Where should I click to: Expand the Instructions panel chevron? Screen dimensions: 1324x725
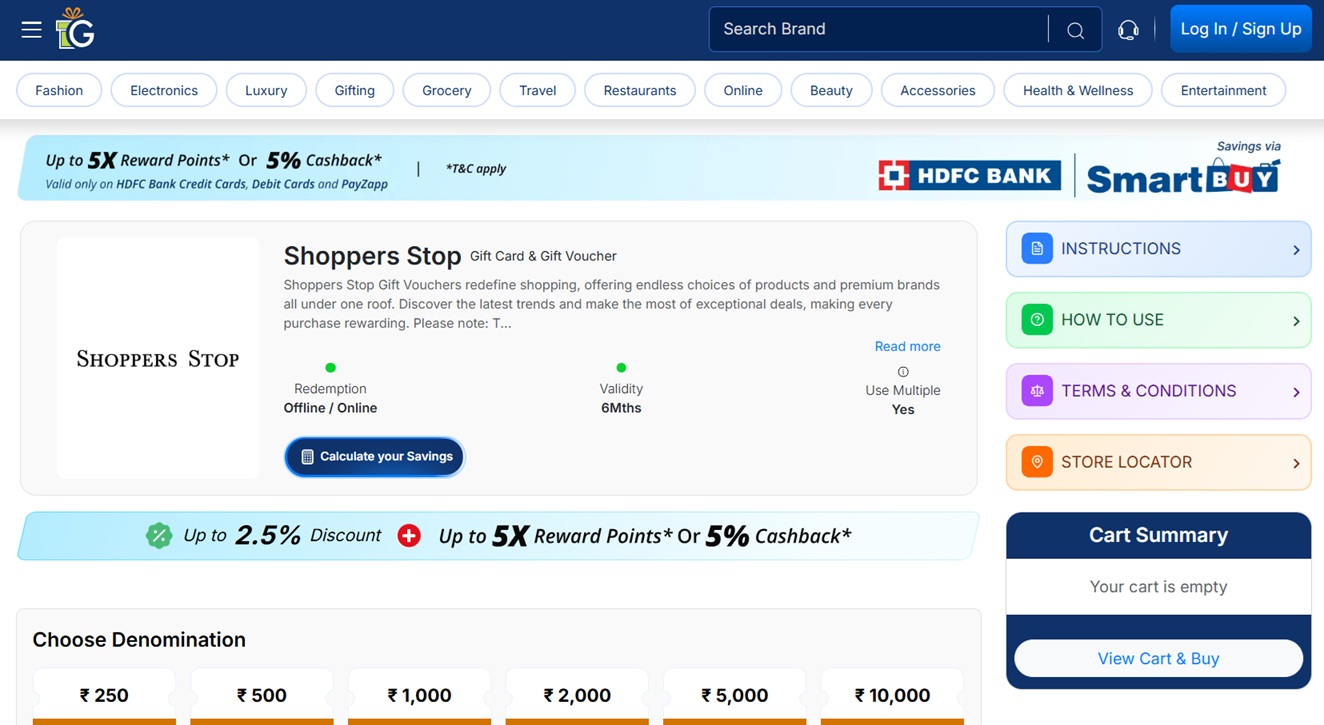[x=1296, y=250]
